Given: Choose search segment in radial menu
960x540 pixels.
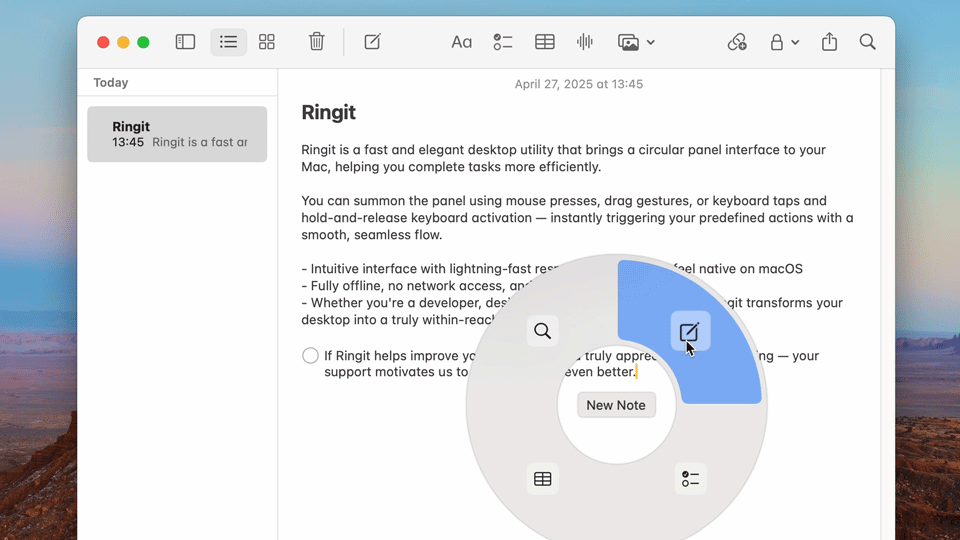Looking at the screenshot, I should tap(542, 331).
